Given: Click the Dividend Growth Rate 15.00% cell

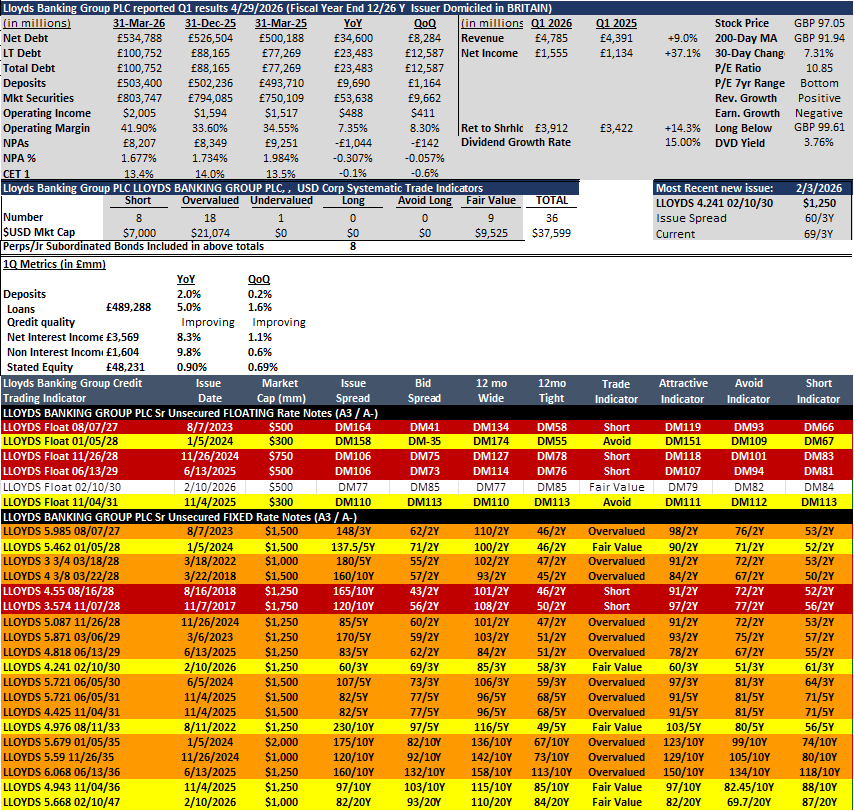Looking at the screenshot, I should pyautogui.click(x=682, y=142).
